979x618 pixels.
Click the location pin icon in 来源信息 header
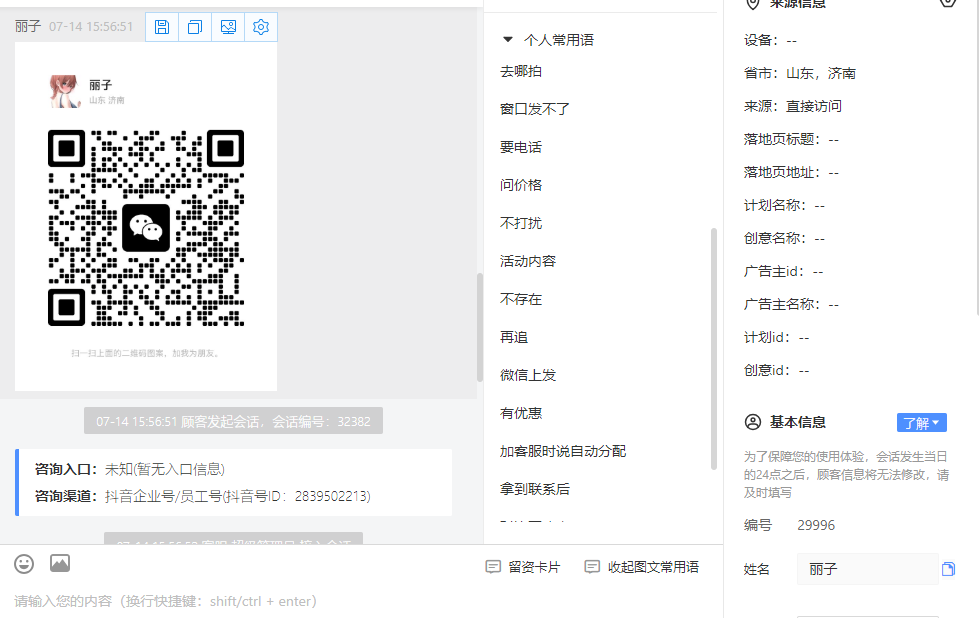point(753,4)
